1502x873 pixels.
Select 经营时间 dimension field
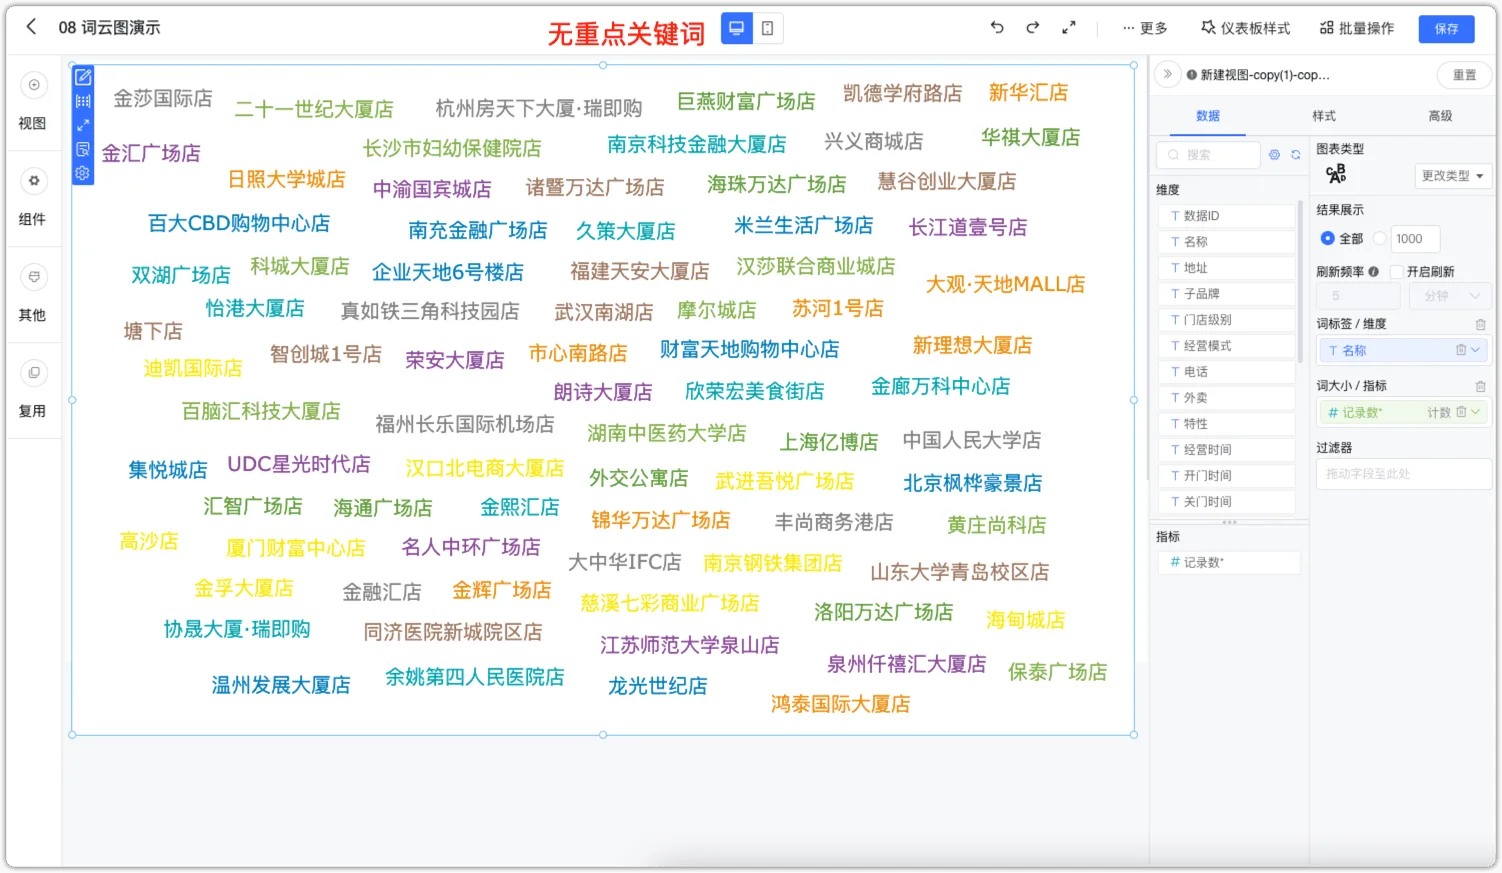(x=1226, y=450)
